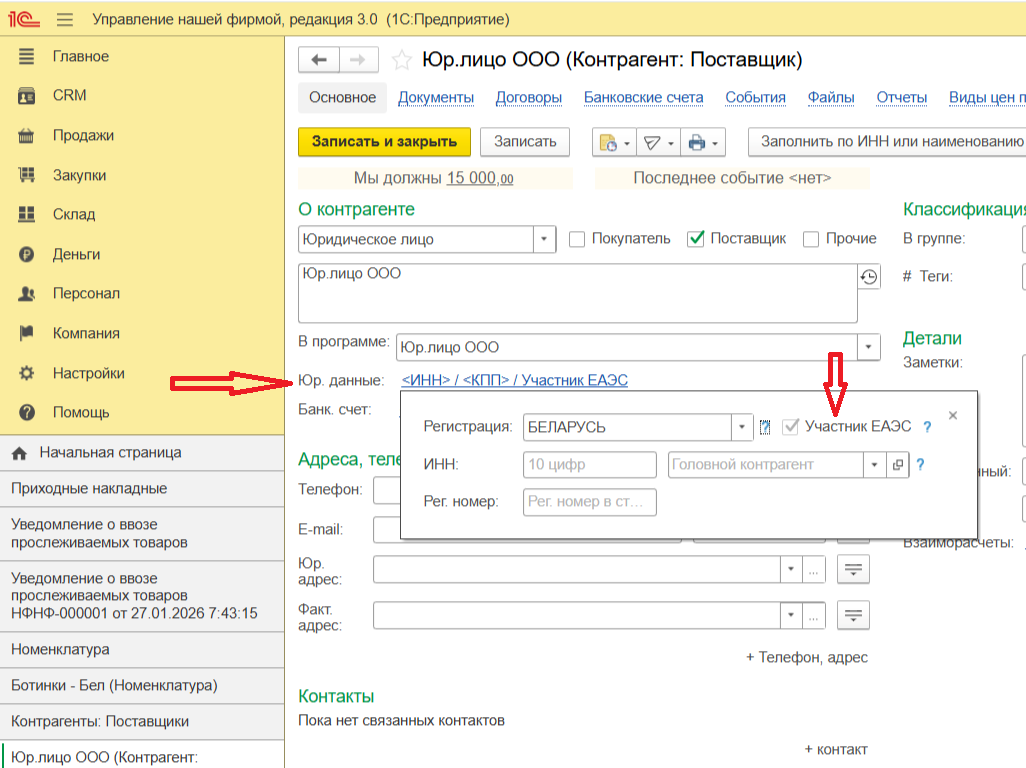Click the Юр. адрес comment lines icon

click(x=853, y=569)
